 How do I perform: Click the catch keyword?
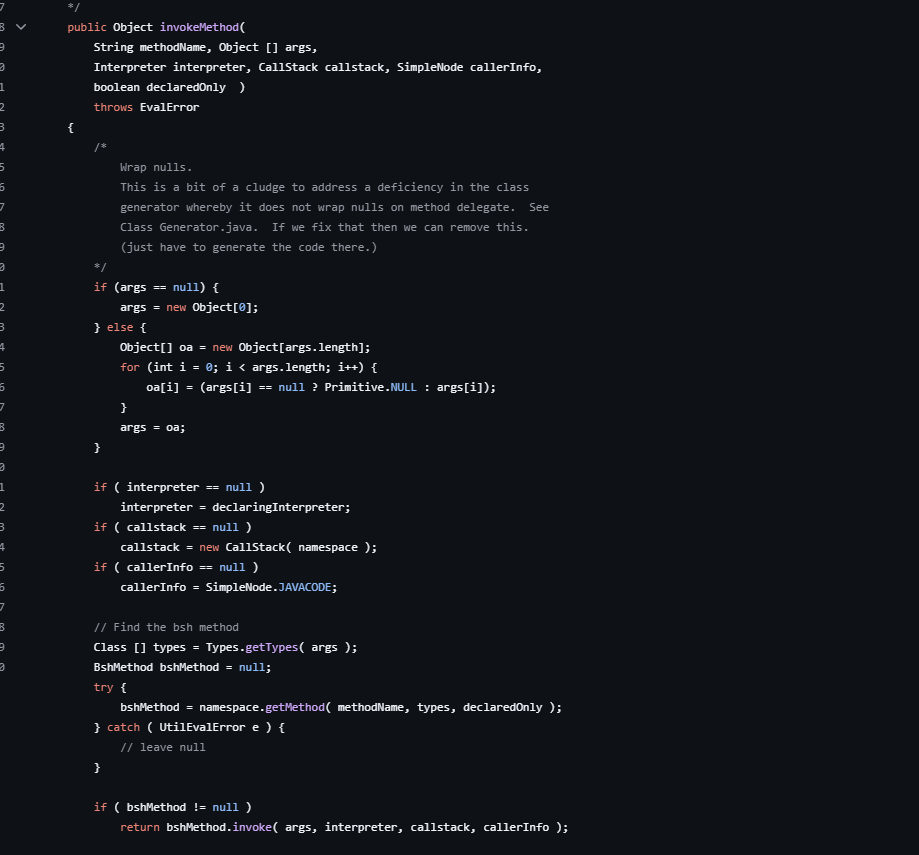pos(123,727)
